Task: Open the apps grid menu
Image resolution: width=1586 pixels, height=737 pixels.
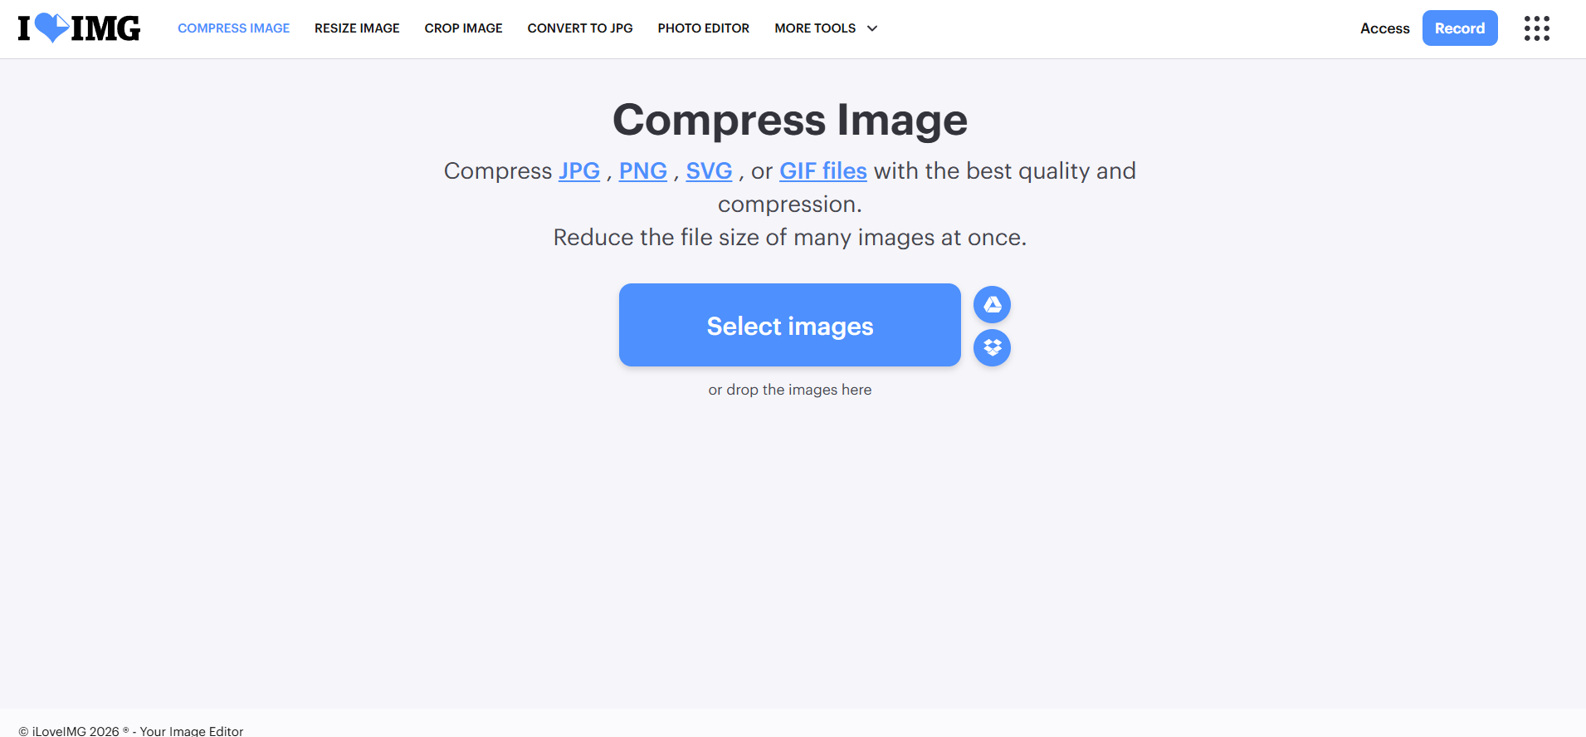Action: (x=1536, y=28)
